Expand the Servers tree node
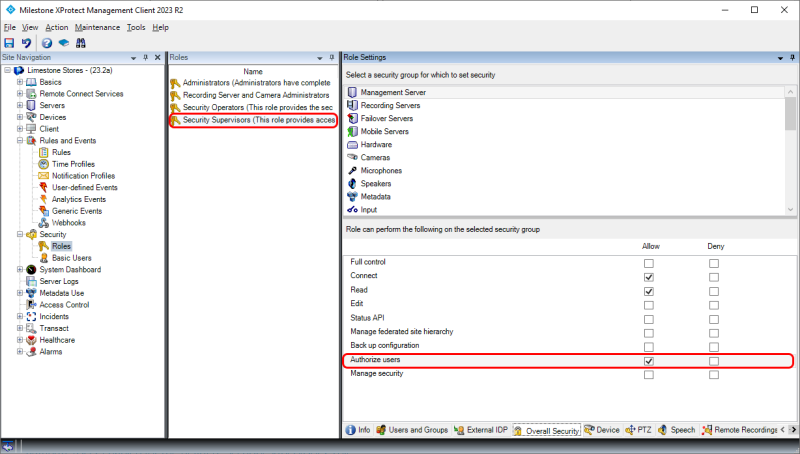Screen dimensions: 800x454 [20, 106]
